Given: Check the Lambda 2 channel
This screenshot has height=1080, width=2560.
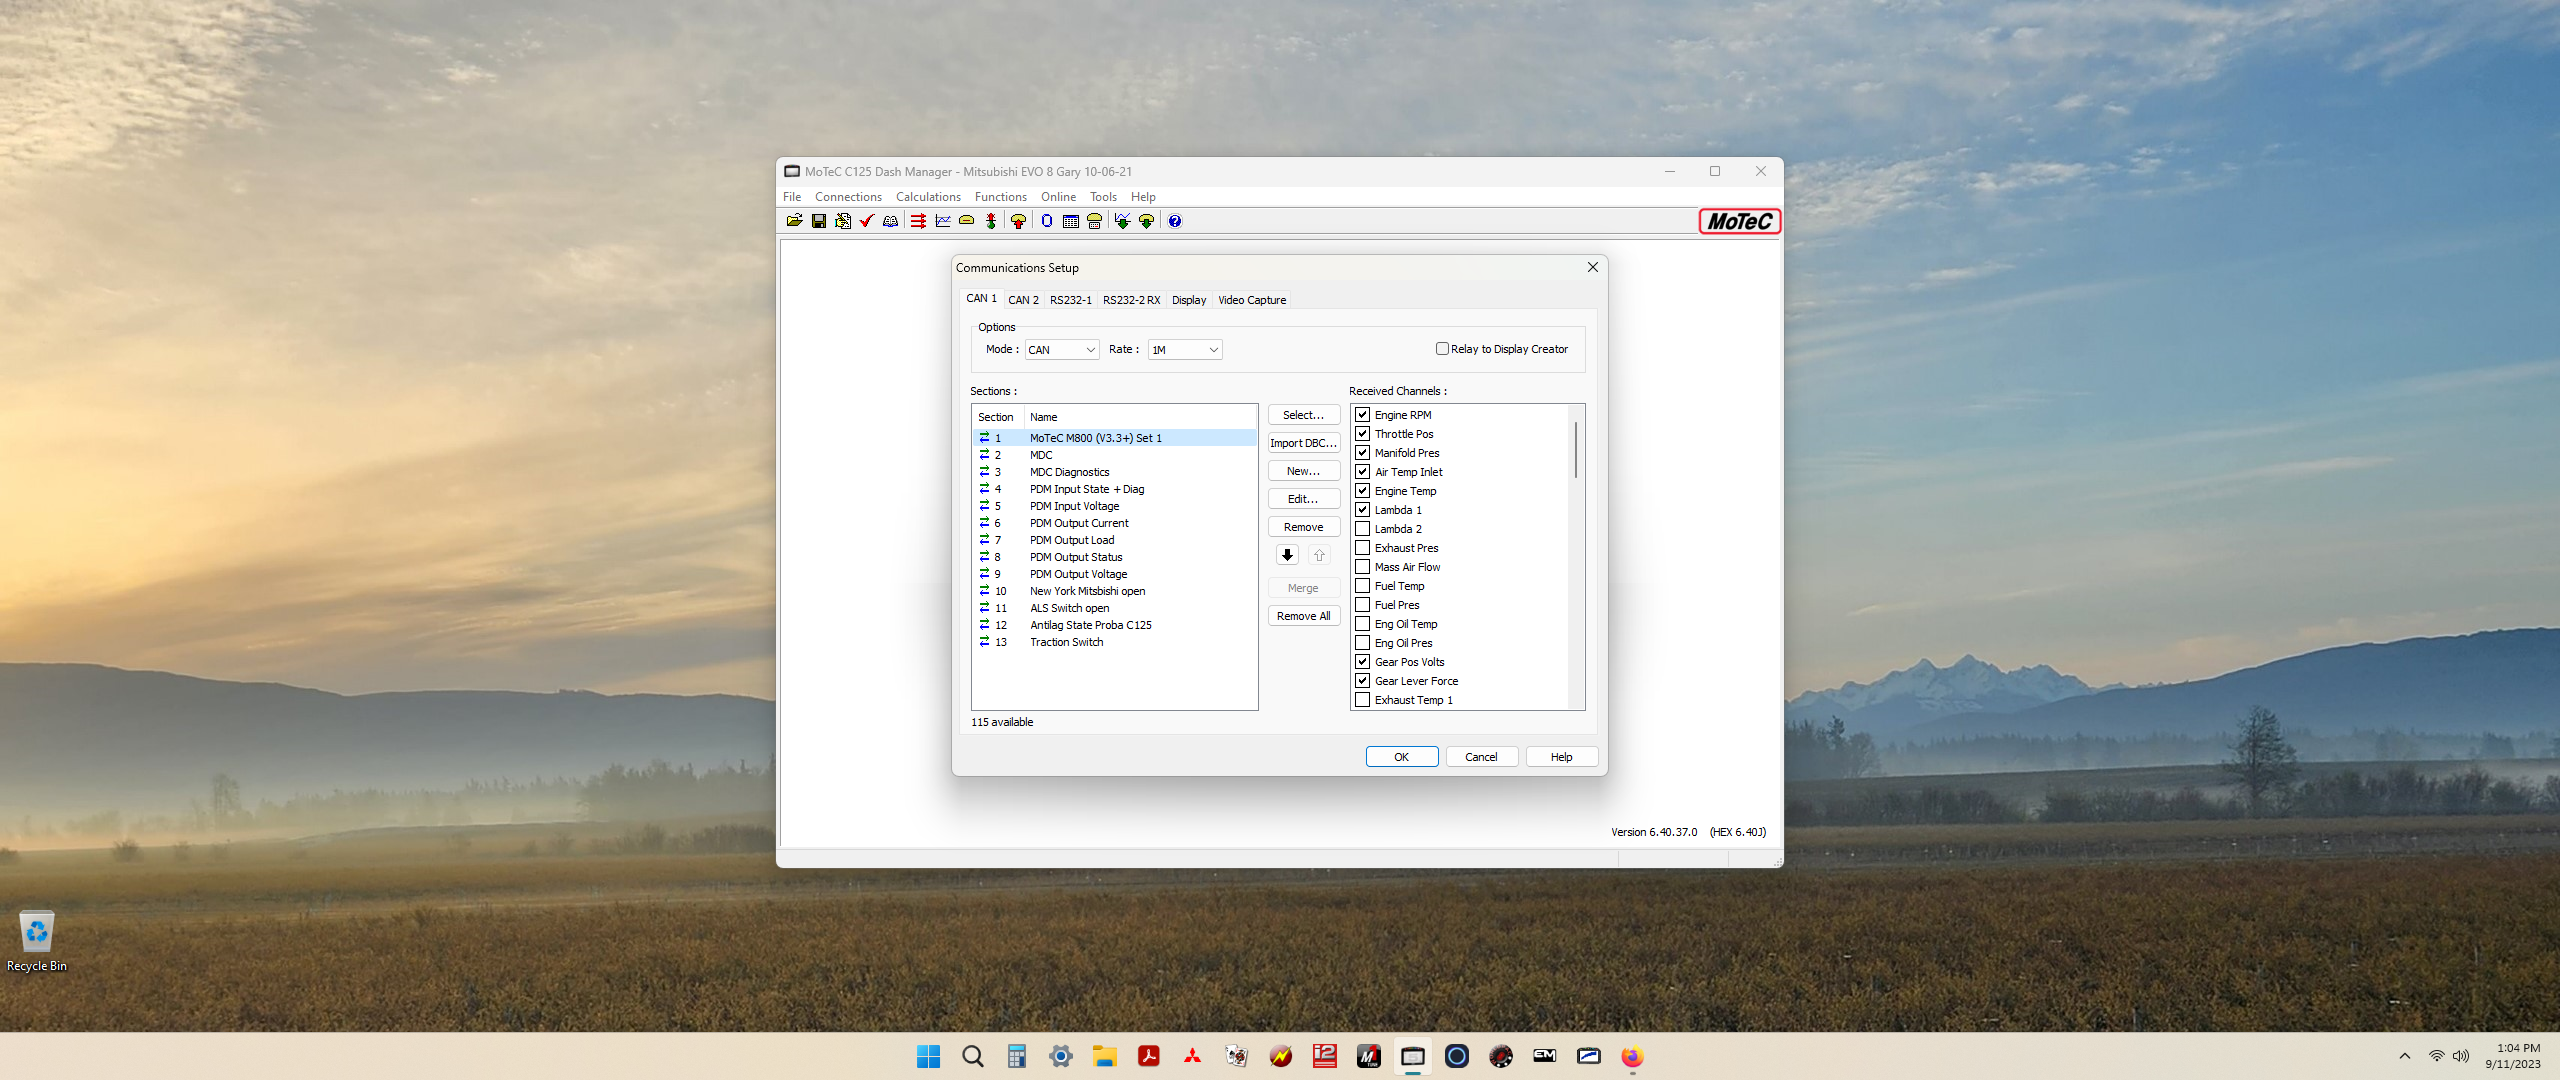Looking at the screenshot, I should (x=1362, y=528).
